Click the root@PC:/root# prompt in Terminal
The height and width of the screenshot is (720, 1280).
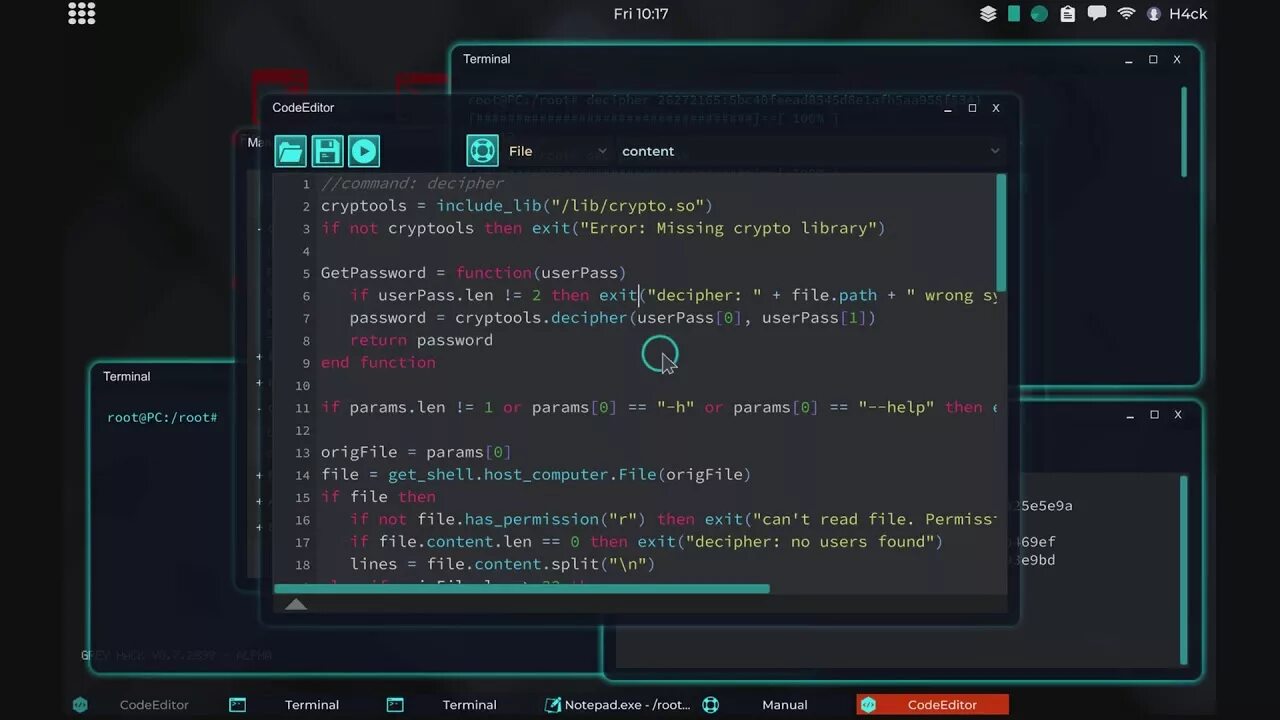click(x=162, y=417)
